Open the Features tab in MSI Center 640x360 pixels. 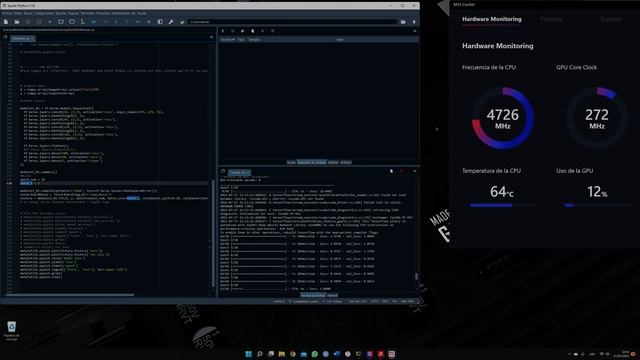[x=551, y=19]
